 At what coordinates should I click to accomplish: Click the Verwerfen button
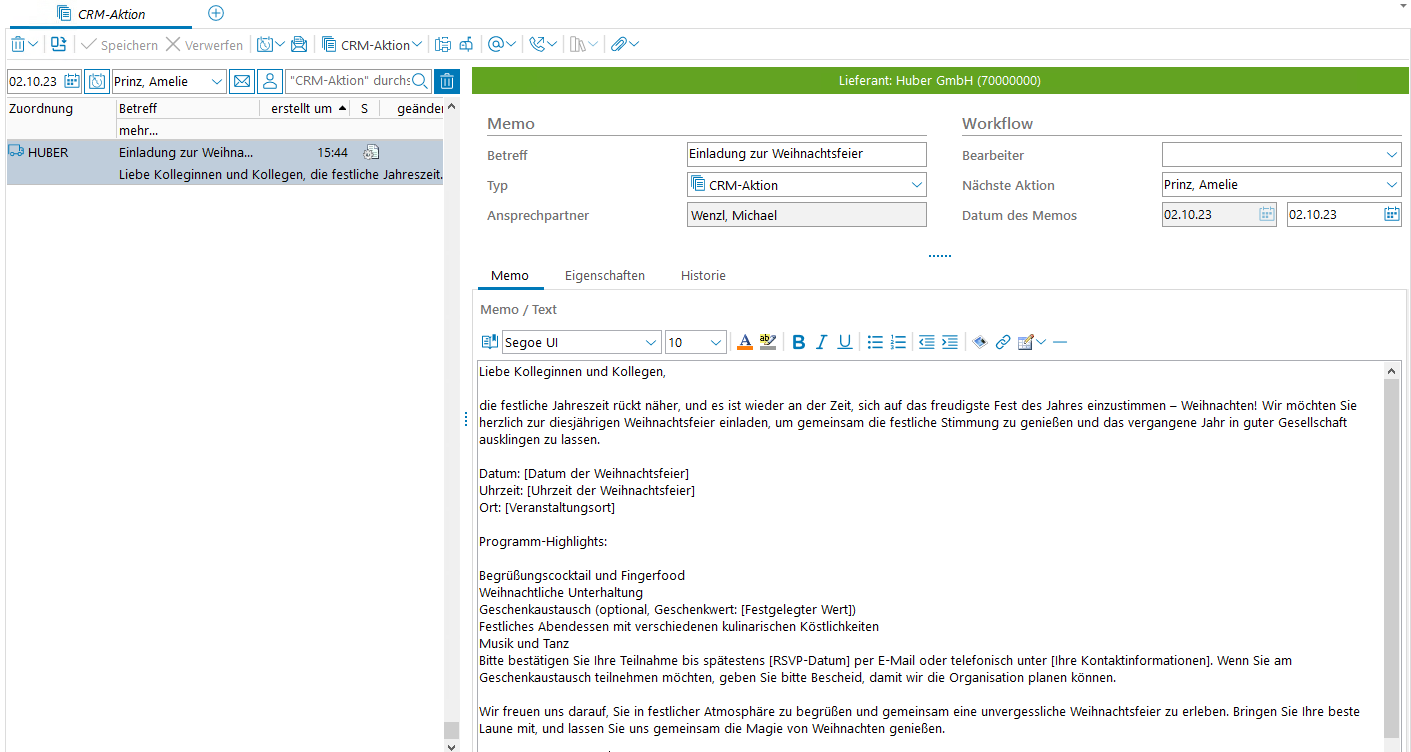point(204,45)
